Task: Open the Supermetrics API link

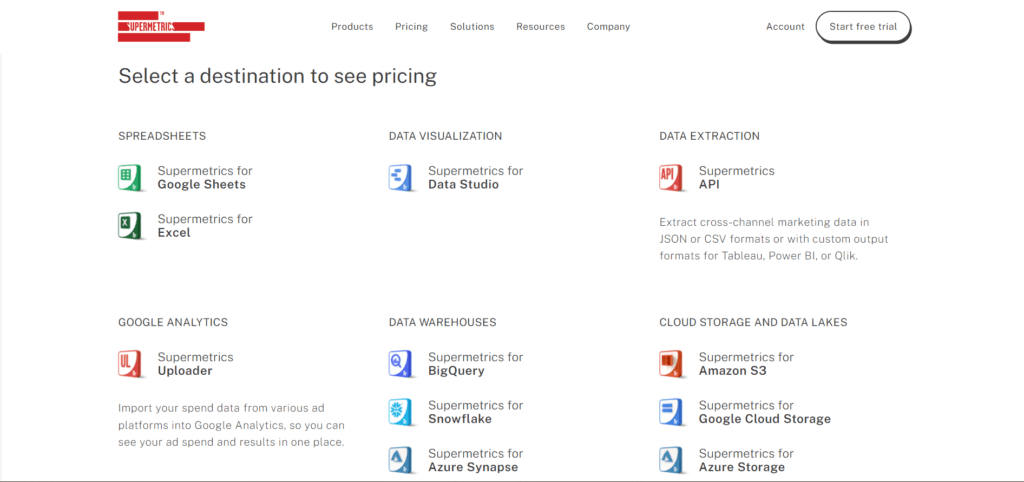Action: (737, 178)
